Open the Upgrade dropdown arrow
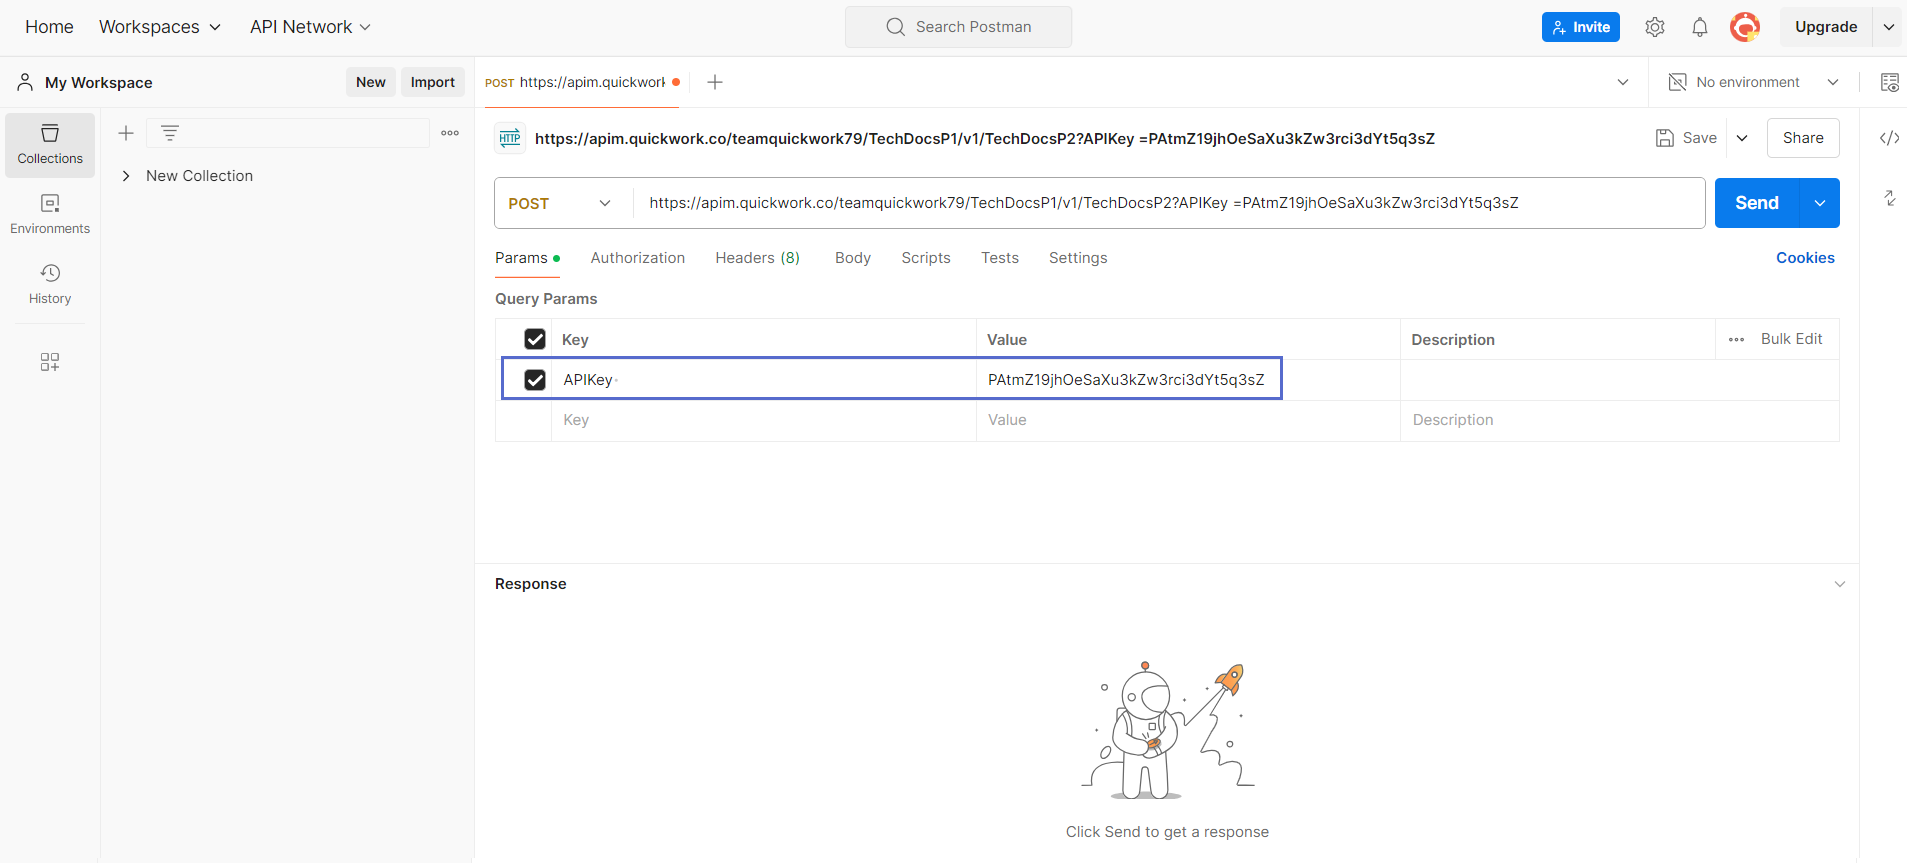This screenshot has width=1907, height=863. tap(1889, 27)
